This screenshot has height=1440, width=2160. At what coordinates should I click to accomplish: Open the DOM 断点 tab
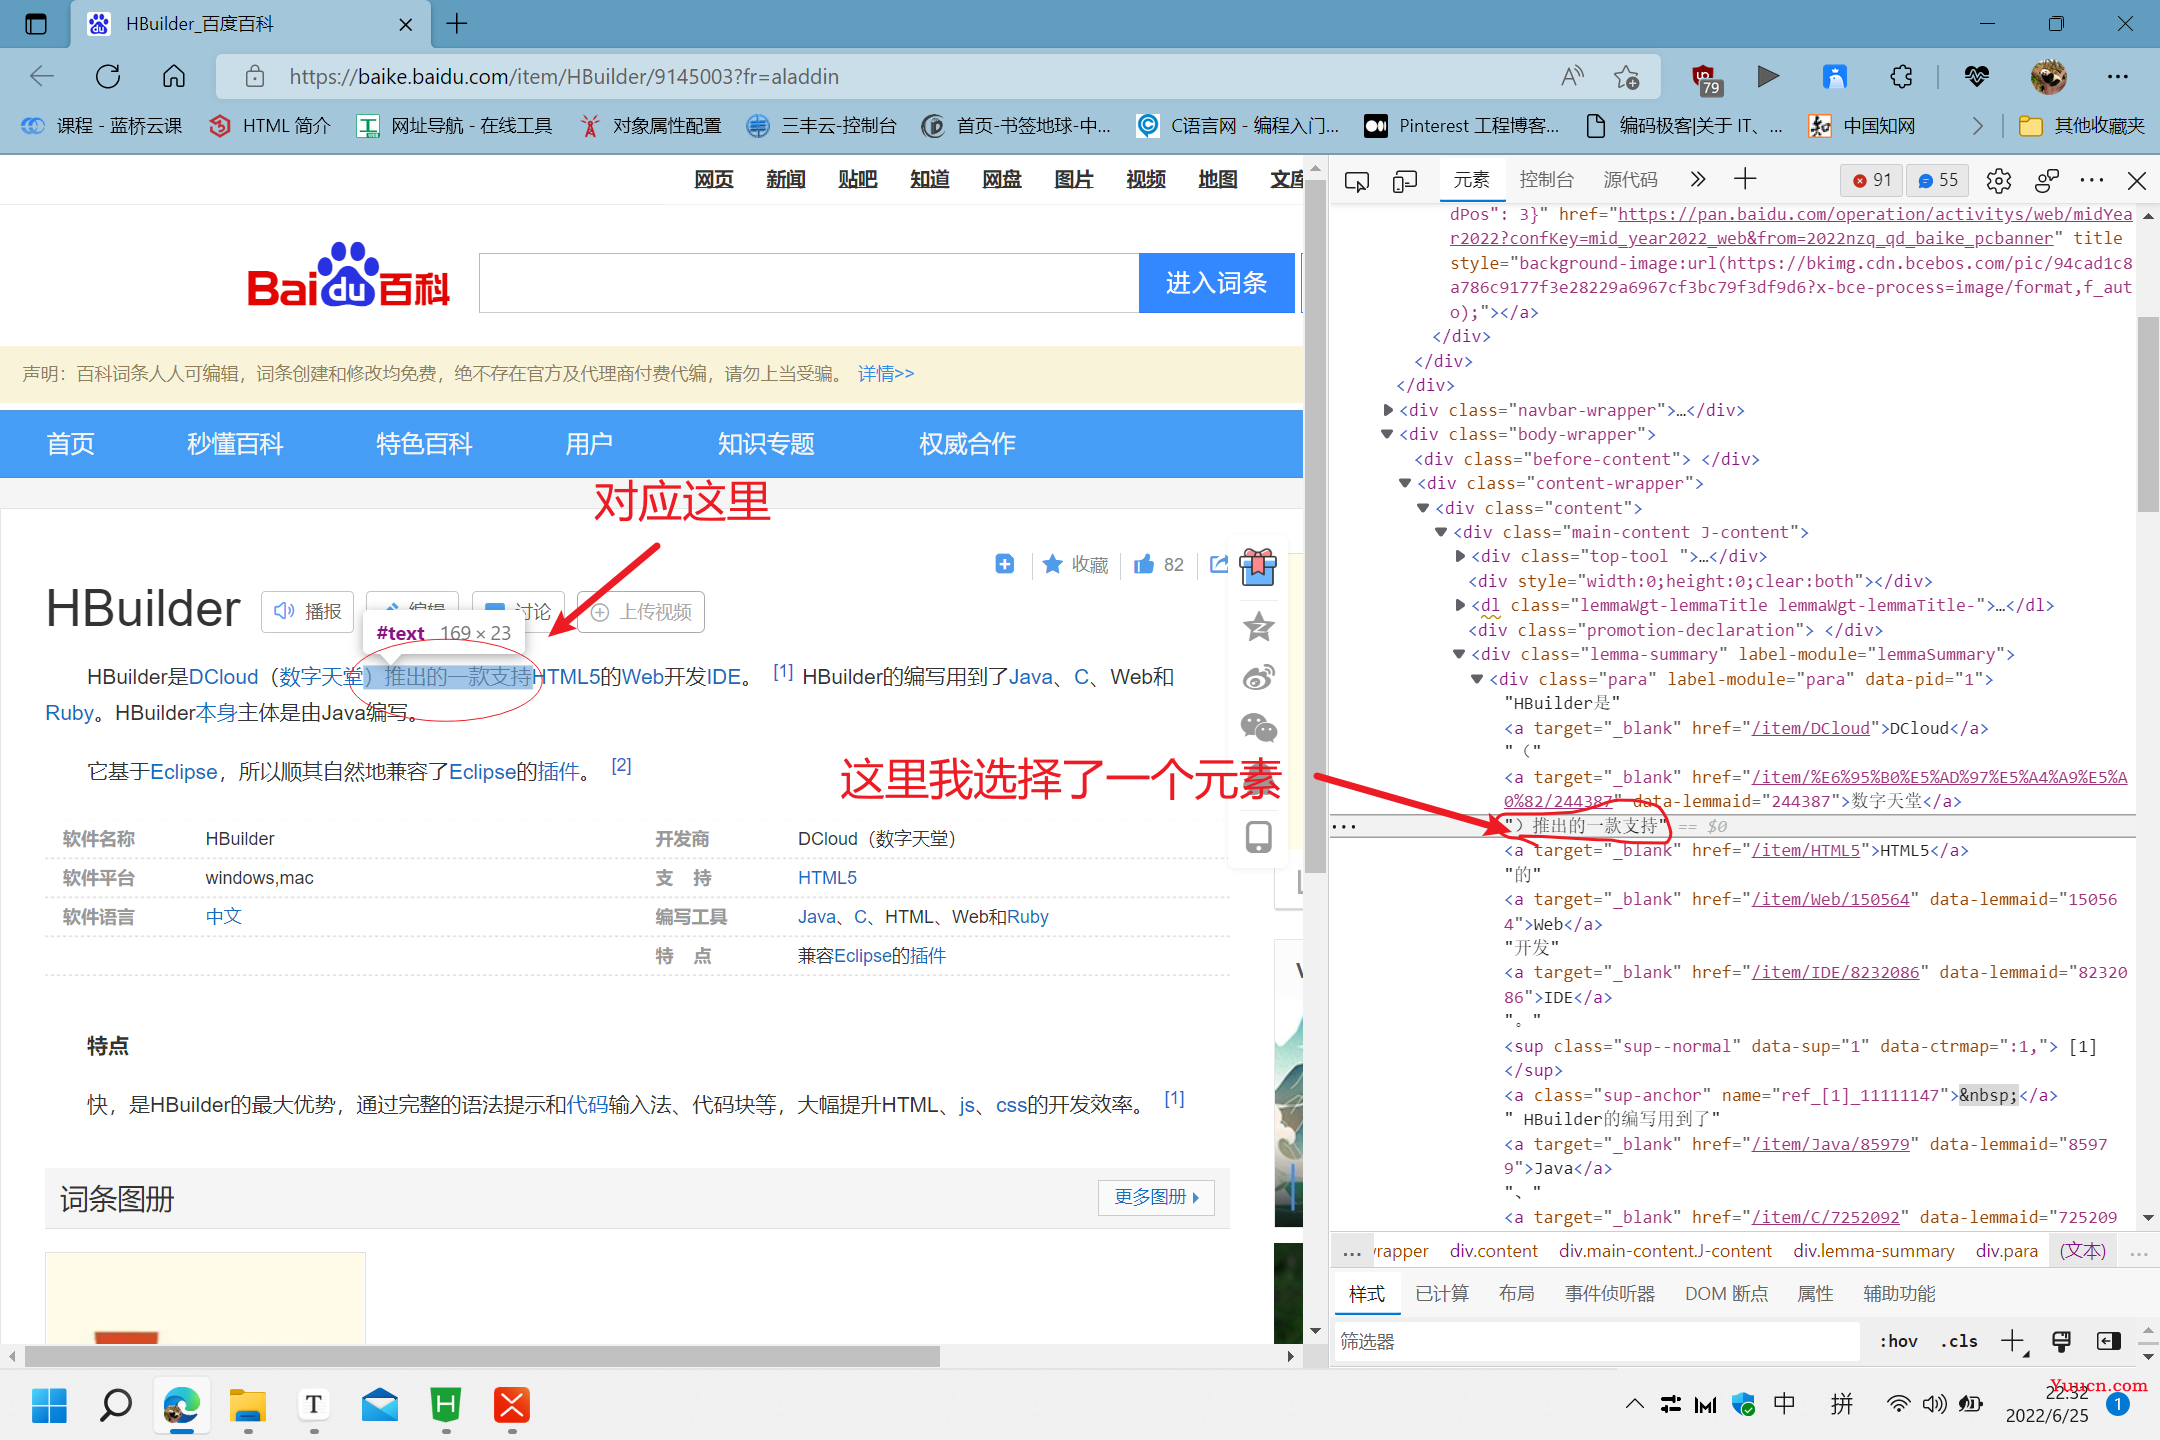pos(1726,1294)
